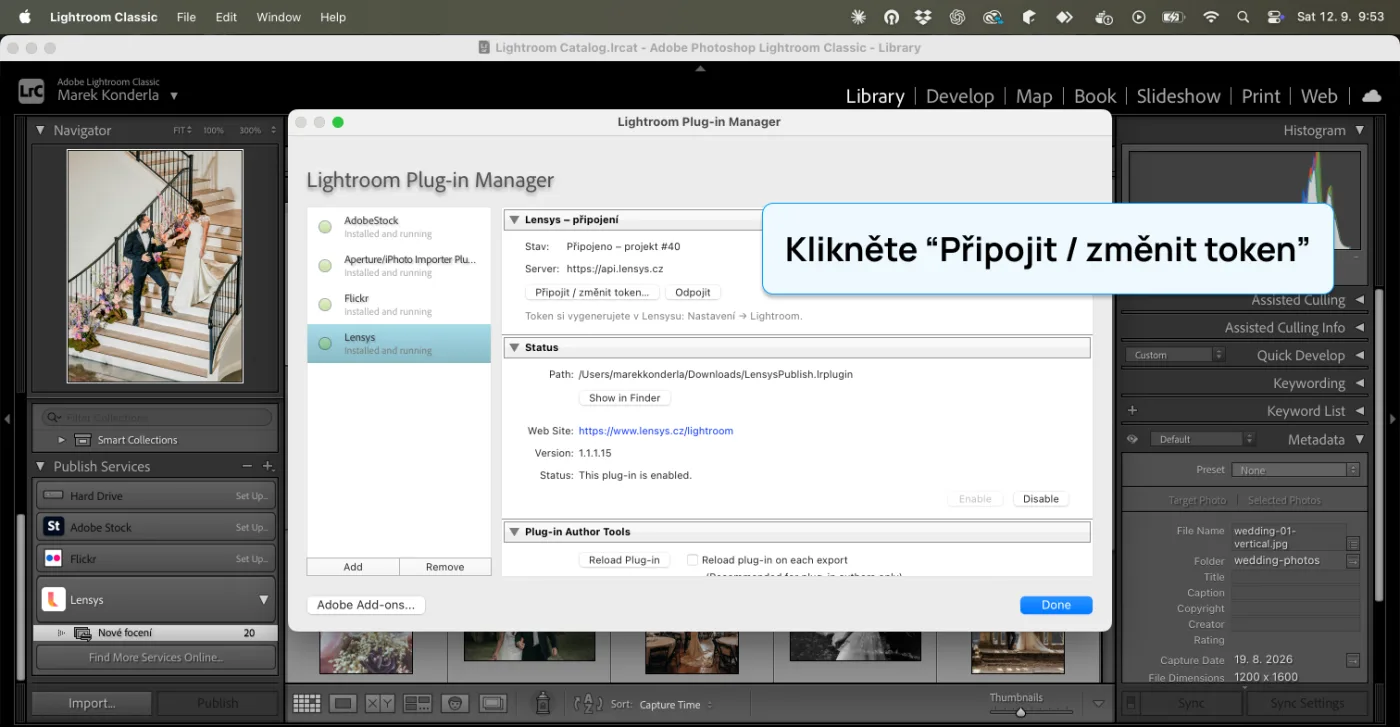This screenshot has width=1400, height=727.
Task: Open the metadata Preset None dropdown
Action: click(x=1295, y=470)
